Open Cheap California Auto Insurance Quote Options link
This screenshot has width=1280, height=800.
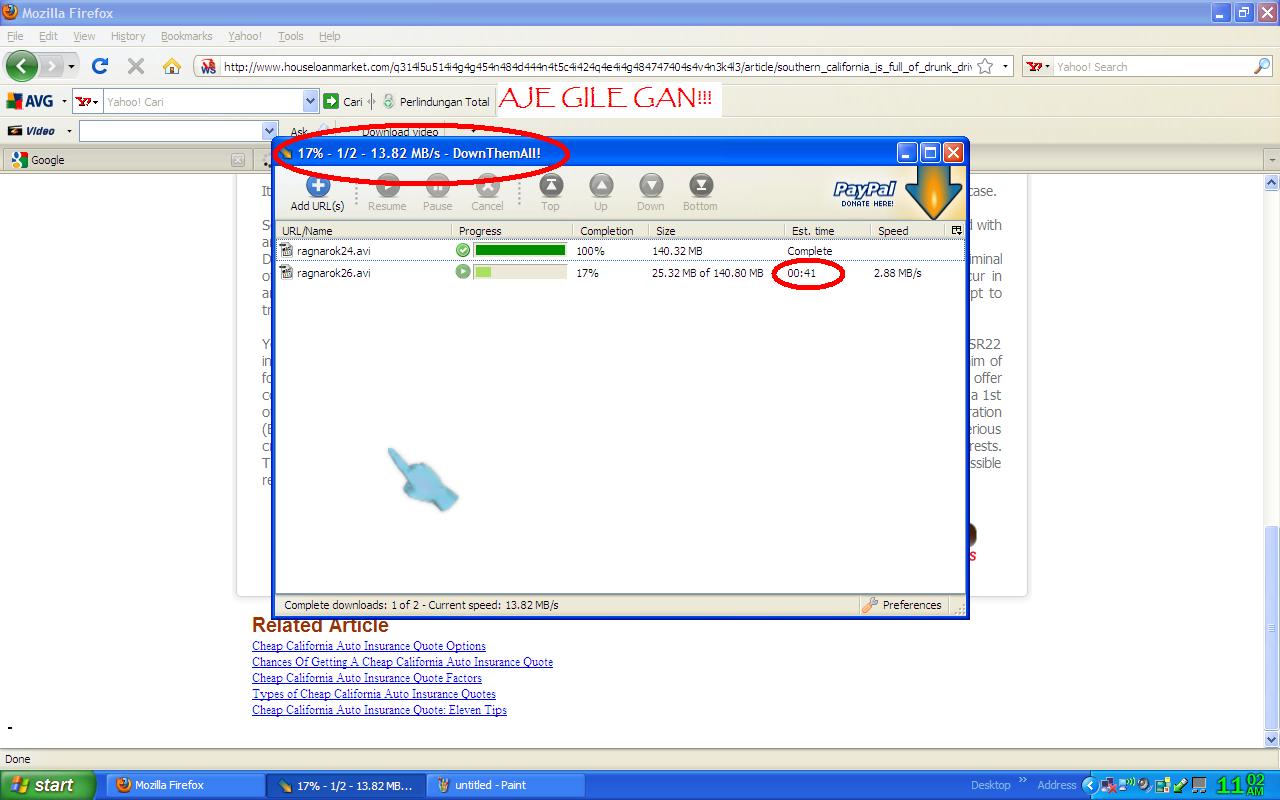[369, 646]
